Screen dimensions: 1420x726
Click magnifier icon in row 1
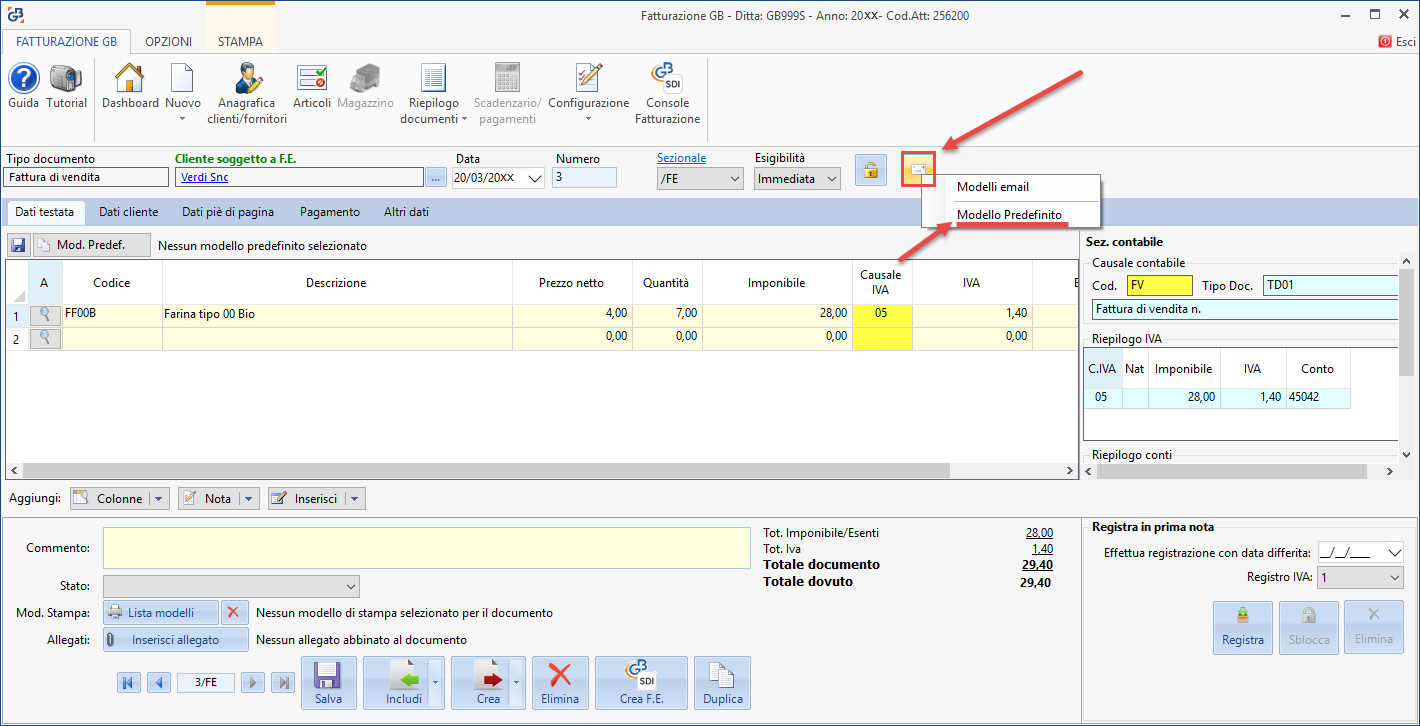click(x=45, y=315)
